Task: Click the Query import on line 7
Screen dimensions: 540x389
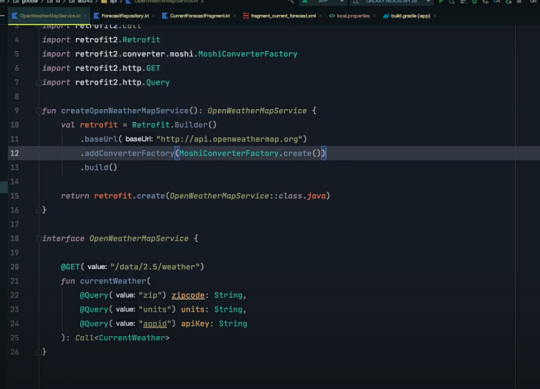Action: 158,83
